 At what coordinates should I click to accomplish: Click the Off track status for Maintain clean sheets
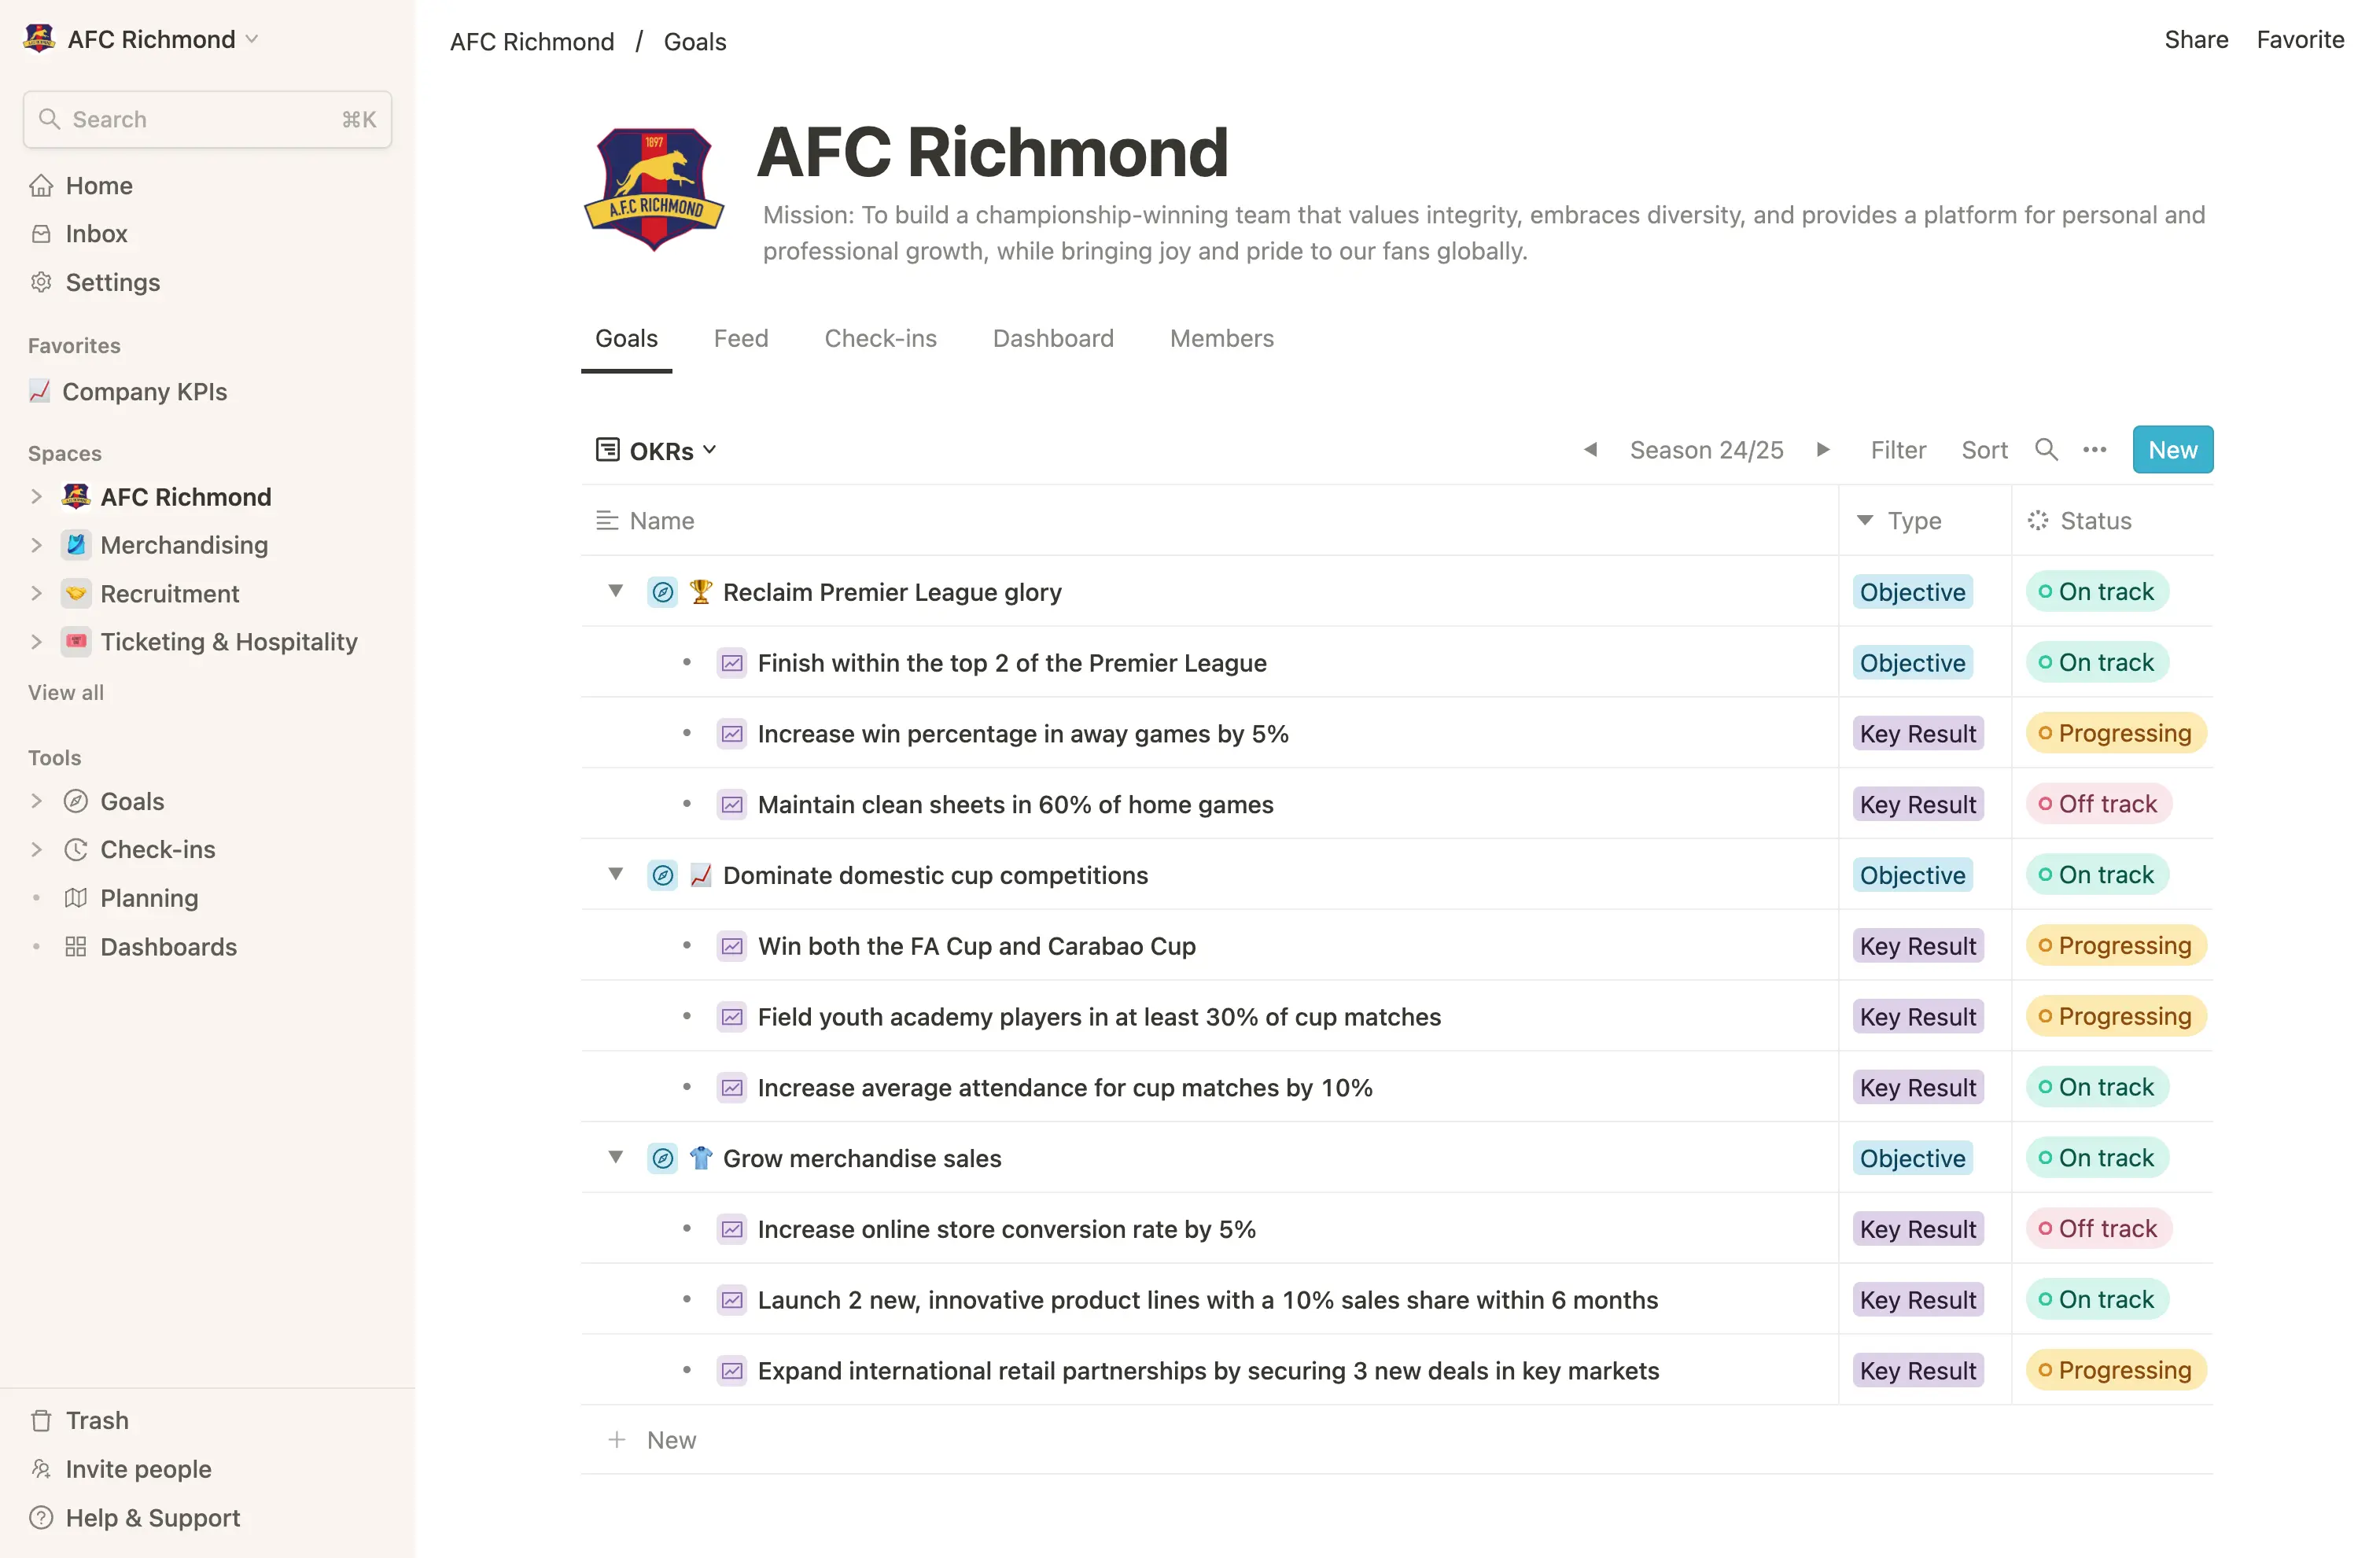click(x=2097, y=803)
